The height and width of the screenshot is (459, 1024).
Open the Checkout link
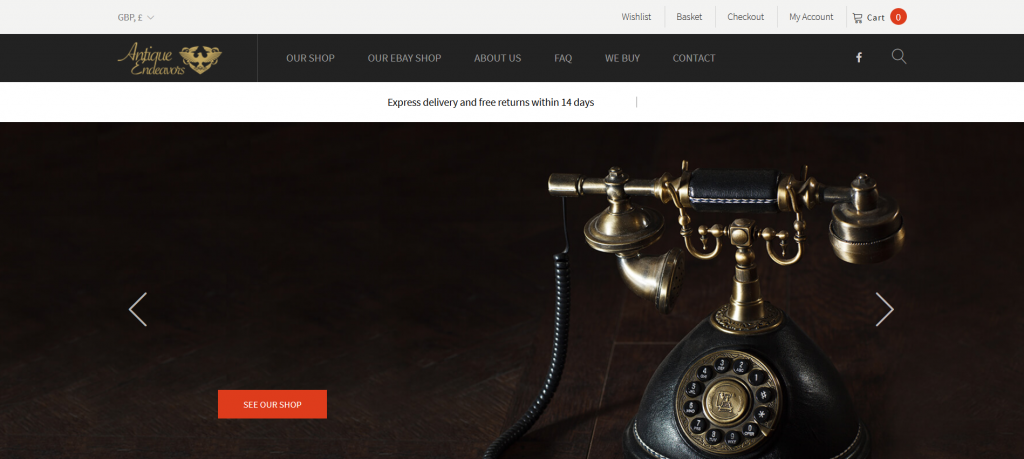pyautogui.click(x=746, y=17)
